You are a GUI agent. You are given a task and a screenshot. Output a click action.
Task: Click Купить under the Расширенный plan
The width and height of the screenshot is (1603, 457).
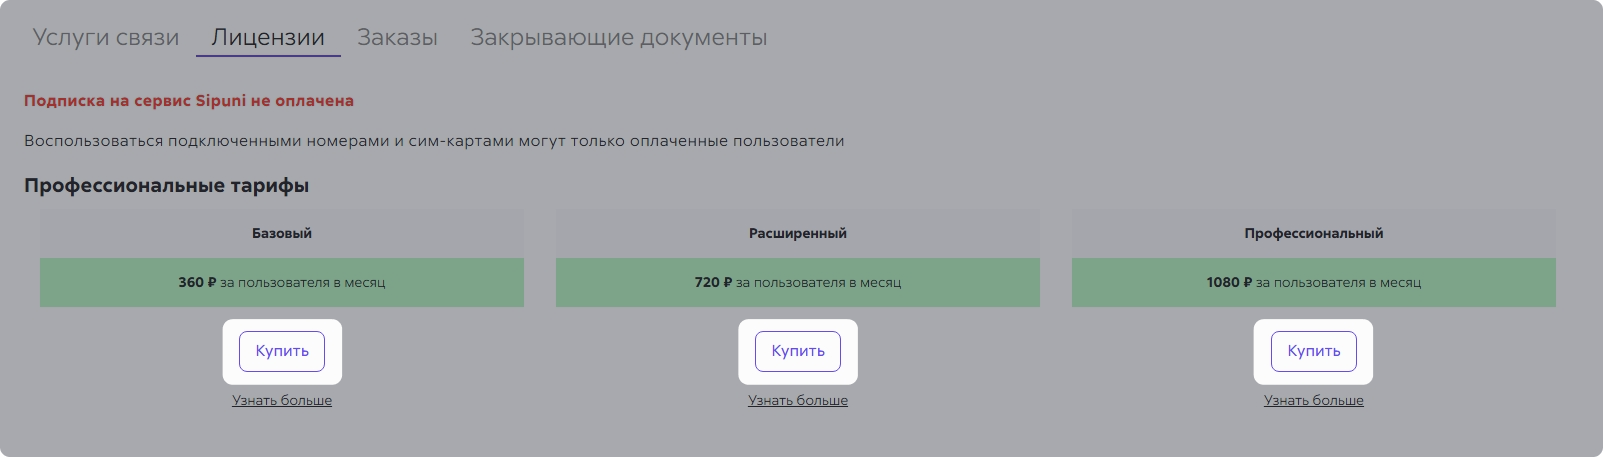tap(798, 351)
